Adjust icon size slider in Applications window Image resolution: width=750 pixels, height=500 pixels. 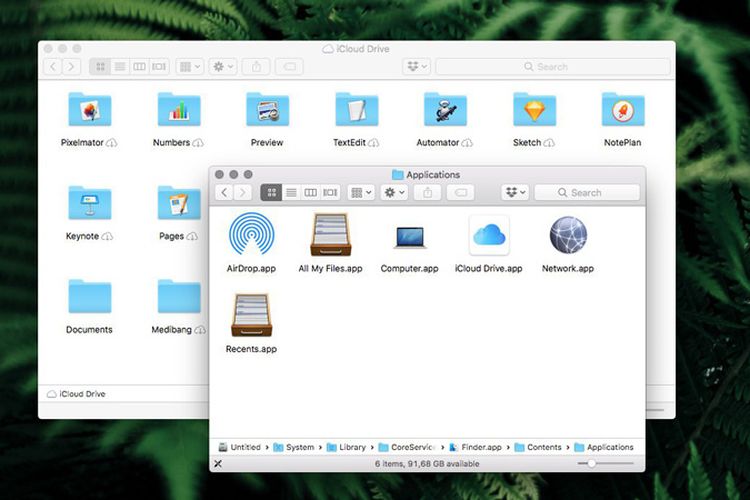pyautogui.click(x=606, y=463)
